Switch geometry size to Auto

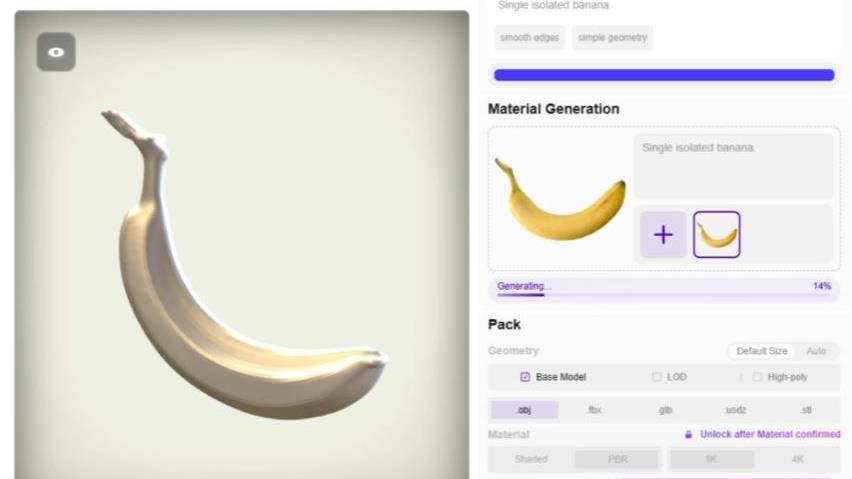[816, 351]
